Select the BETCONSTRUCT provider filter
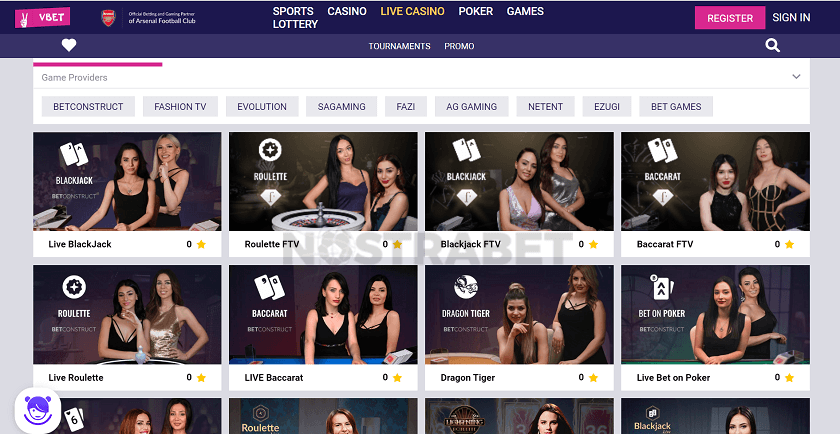This screenshot has height=434, width=840. pyautogui.click(x=88, y=107)
